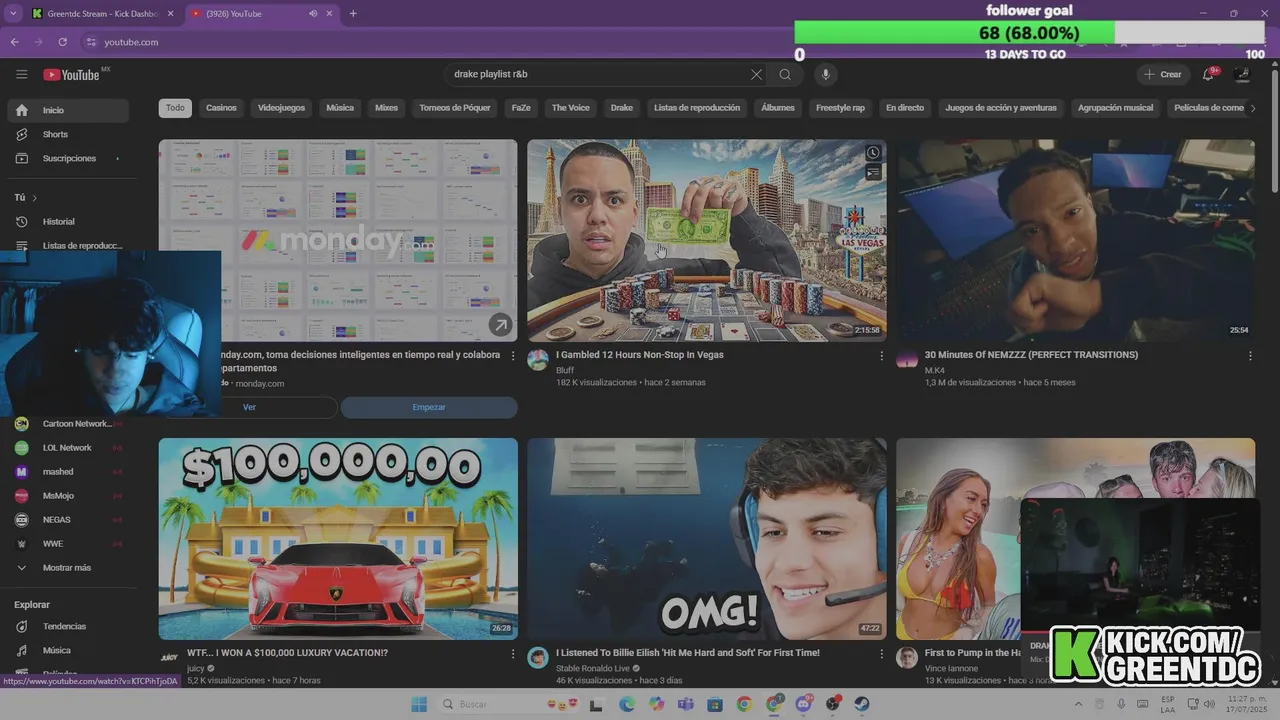Select the Listas de reproducción chip
This screenshot has width=1280, height=720.
click(697, 108)
